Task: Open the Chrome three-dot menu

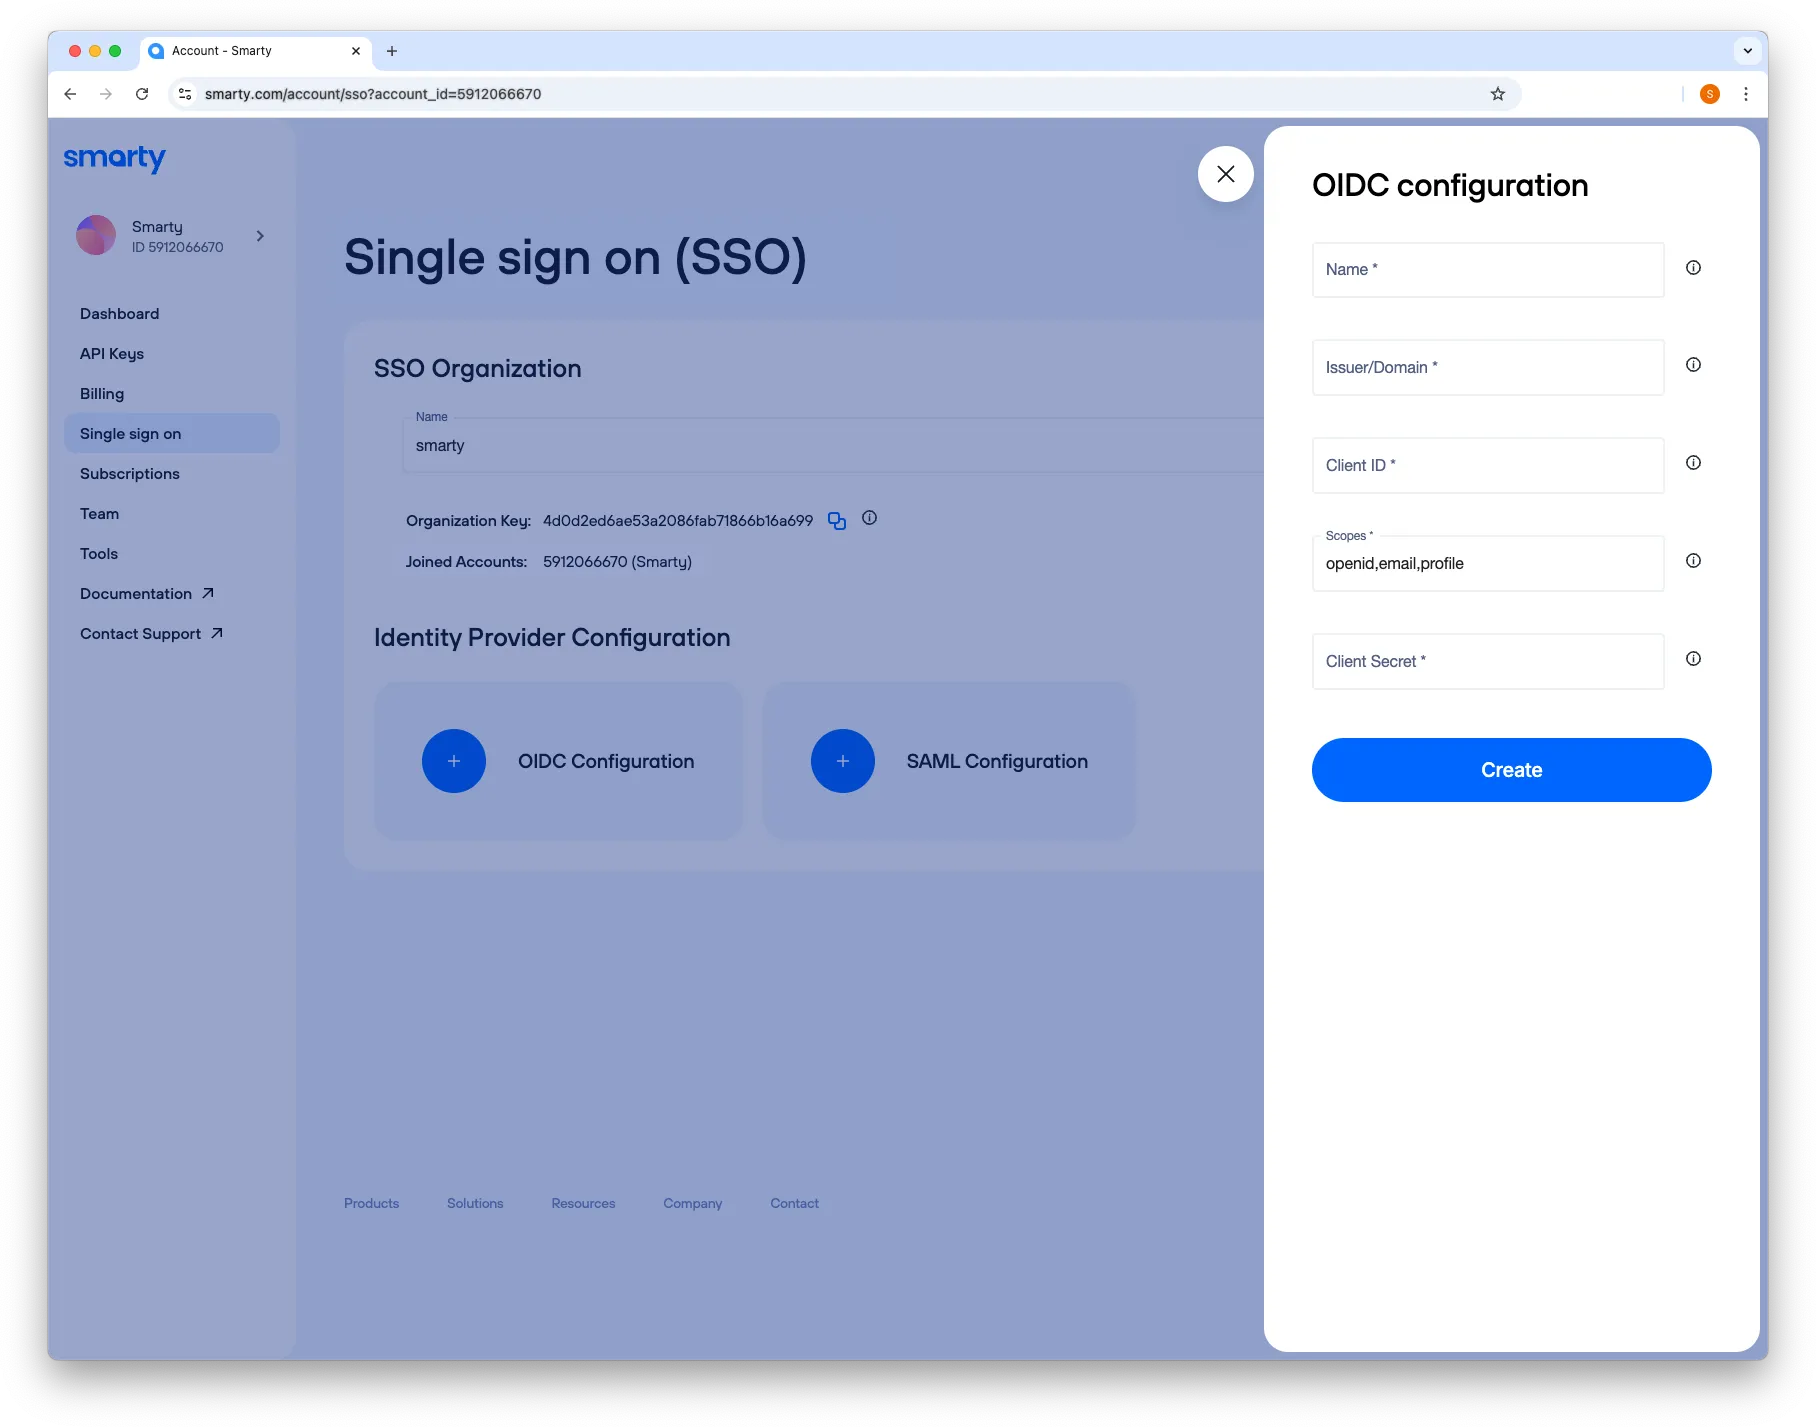Action: click(x=1746, y=94)
